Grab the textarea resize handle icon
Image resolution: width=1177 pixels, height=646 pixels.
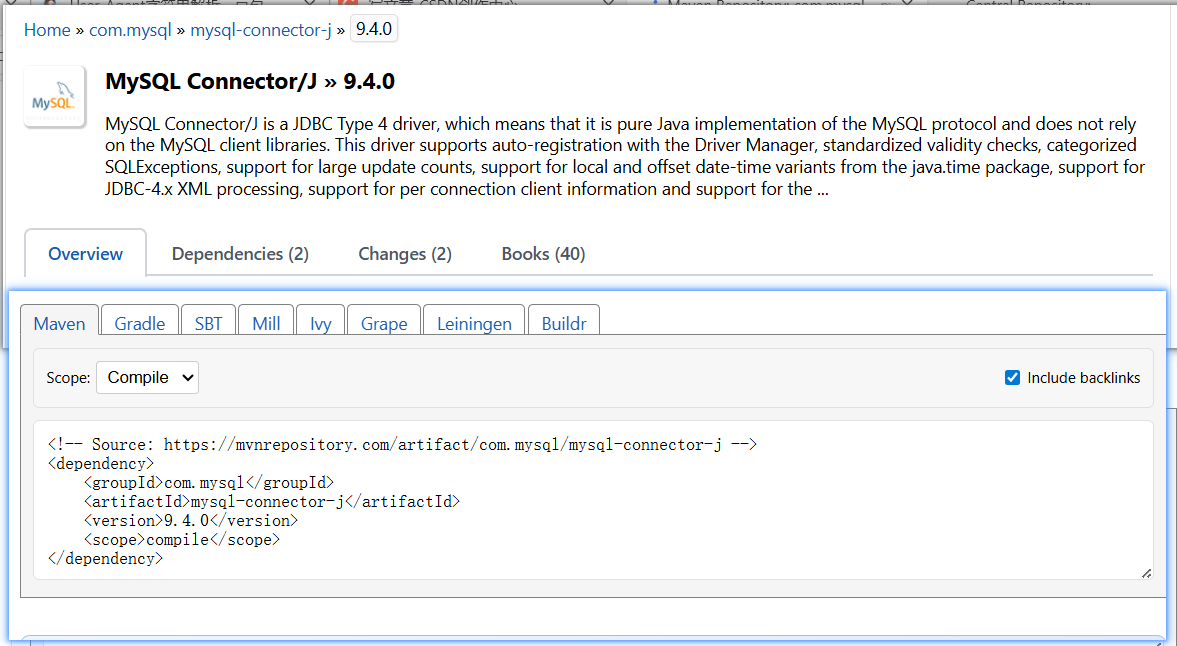(x=1146, y=573)
